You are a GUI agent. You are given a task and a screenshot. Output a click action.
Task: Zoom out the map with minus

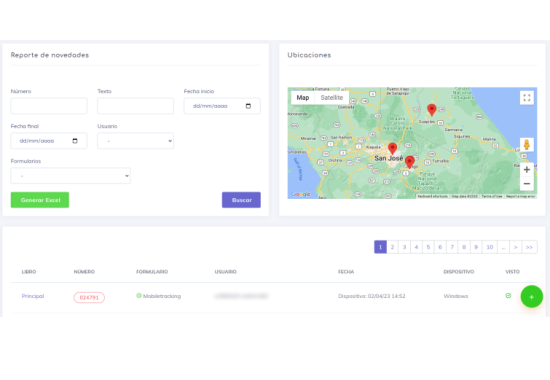pyautogui.click(x=526, y=184)
